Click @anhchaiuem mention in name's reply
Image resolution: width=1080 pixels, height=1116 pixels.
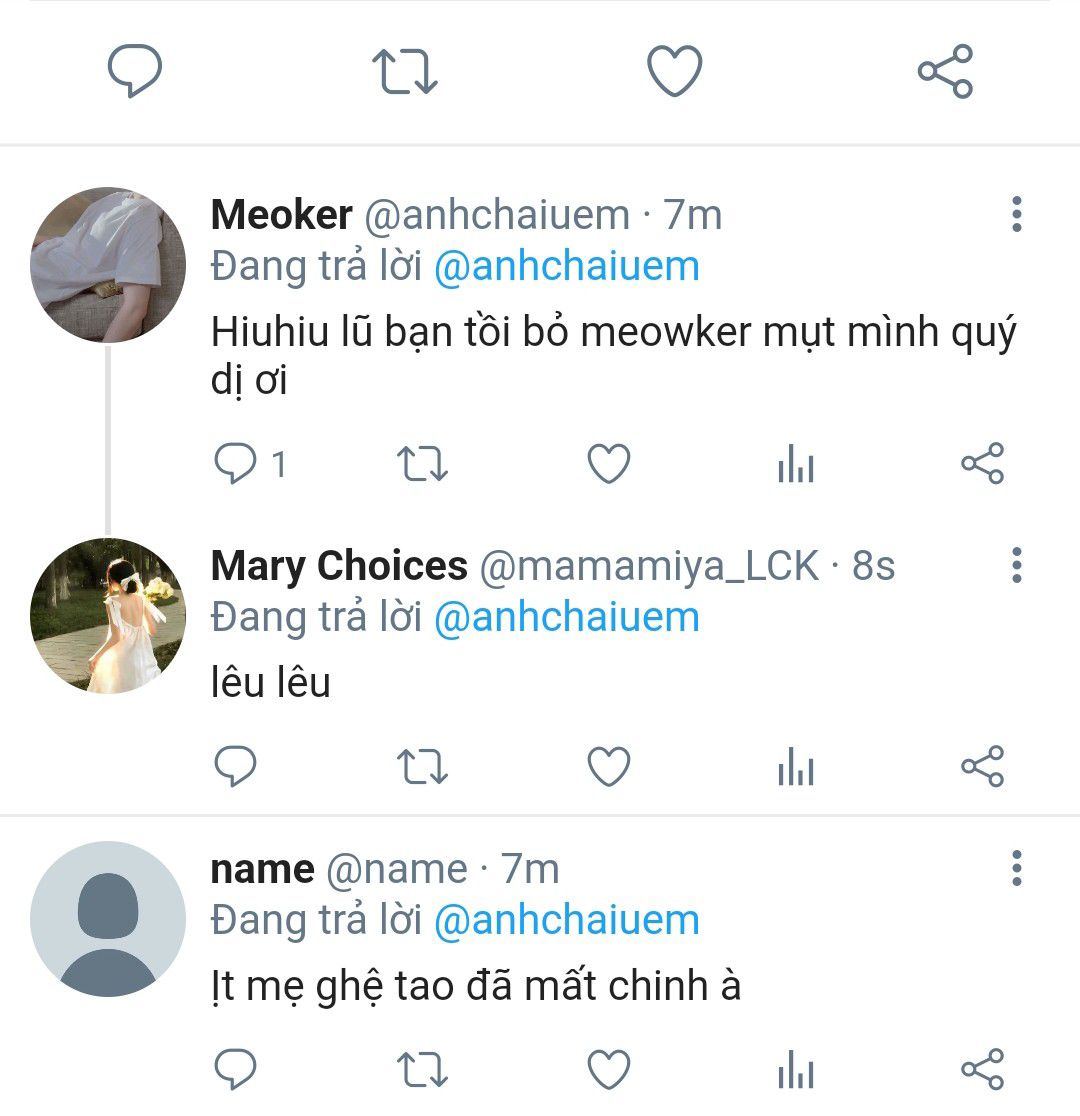tap(566, 921)
